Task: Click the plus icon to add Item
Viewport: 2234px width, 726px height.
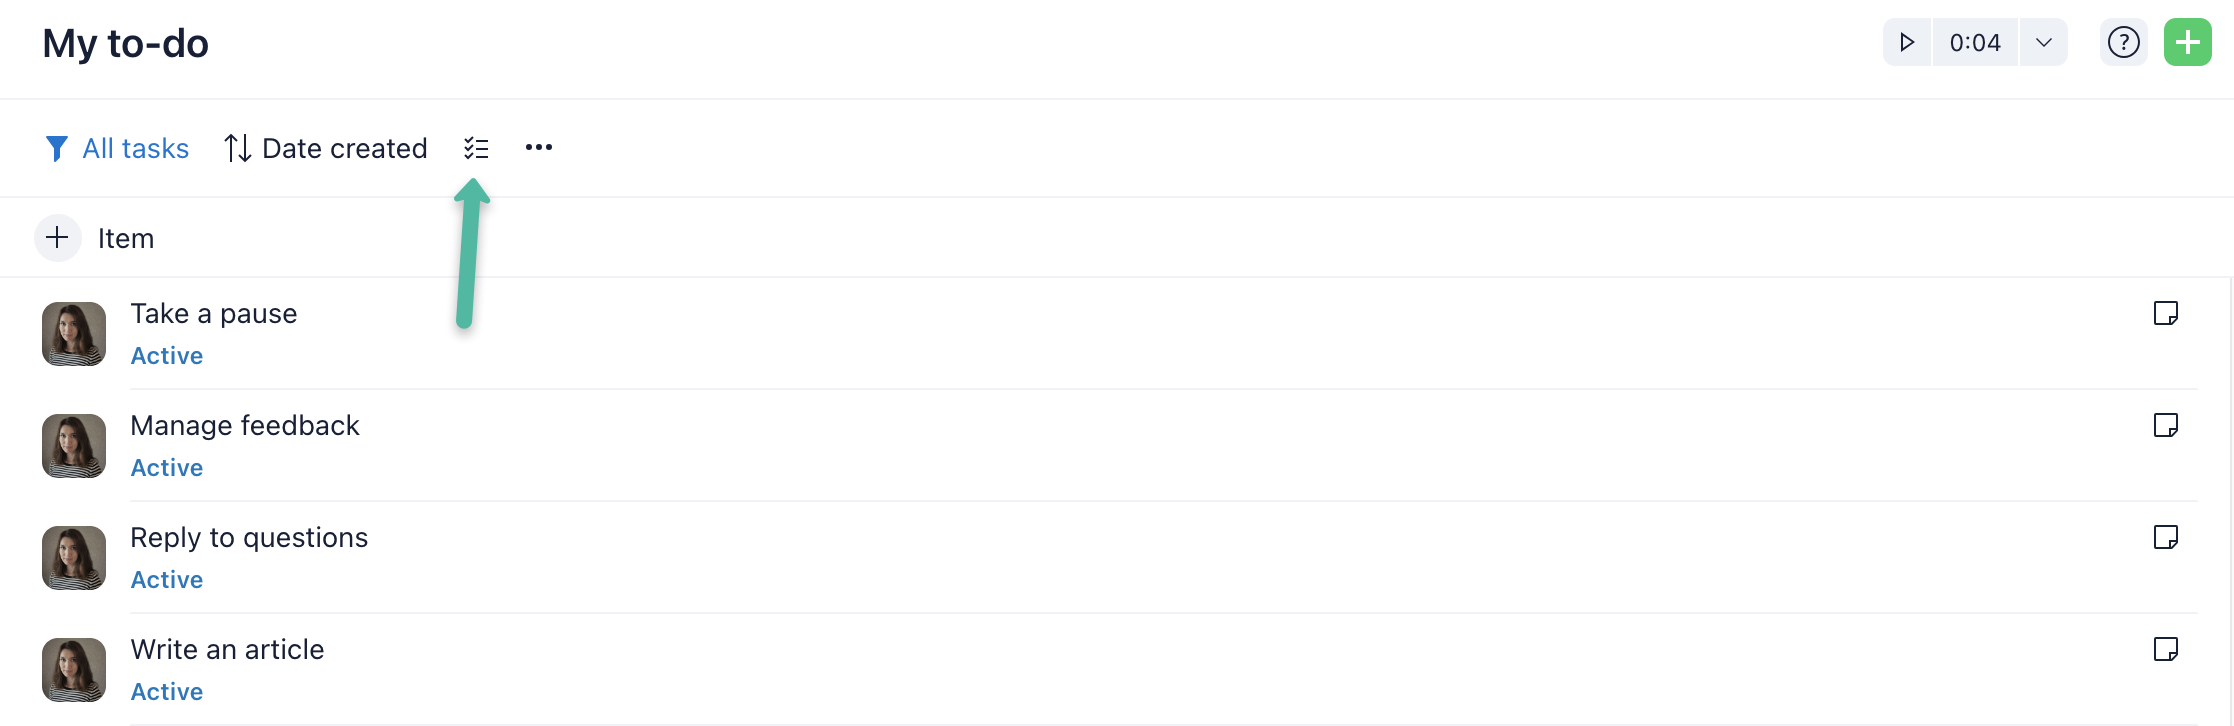Action: tap(58, 238)
